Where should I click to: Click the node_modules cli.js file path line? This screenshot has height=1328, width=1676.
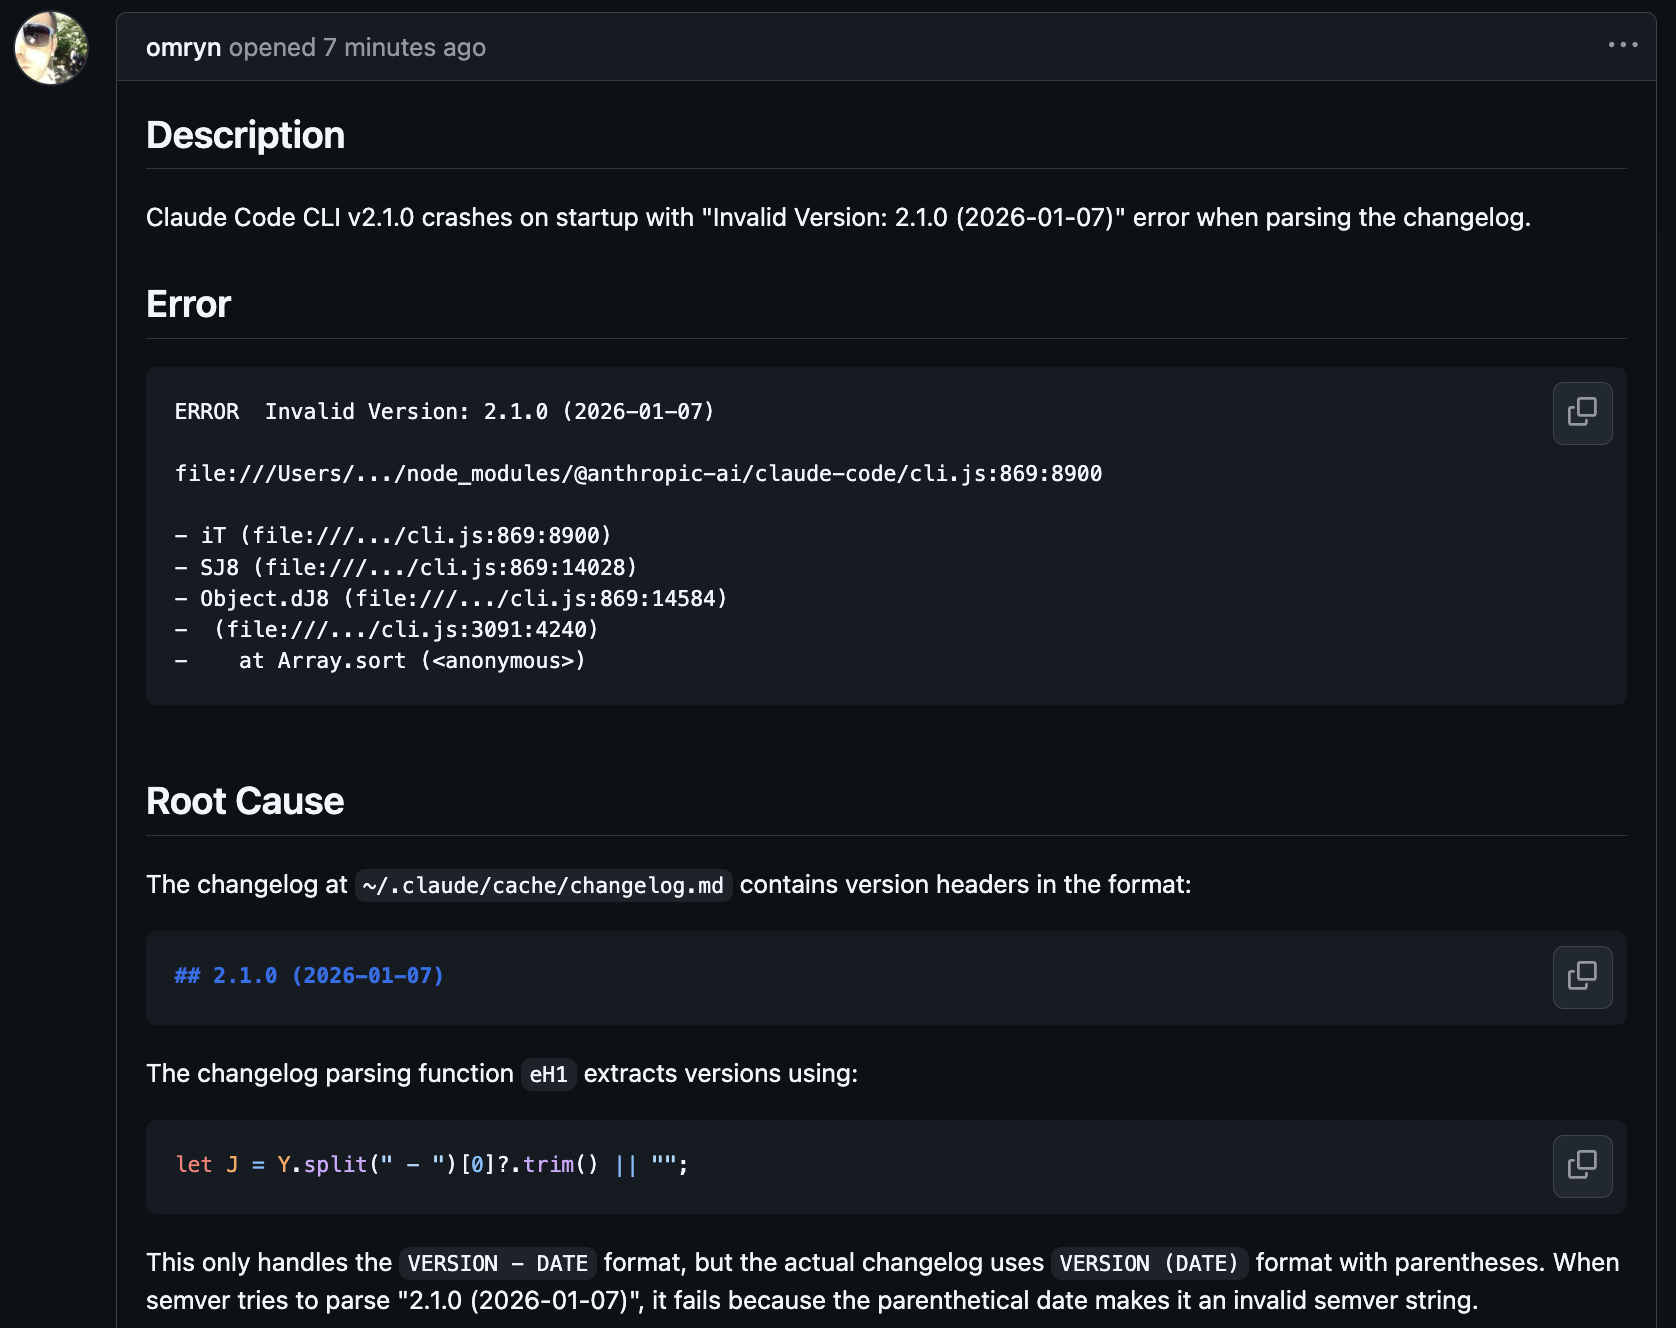pyautogui.click(x=638, y=474)
